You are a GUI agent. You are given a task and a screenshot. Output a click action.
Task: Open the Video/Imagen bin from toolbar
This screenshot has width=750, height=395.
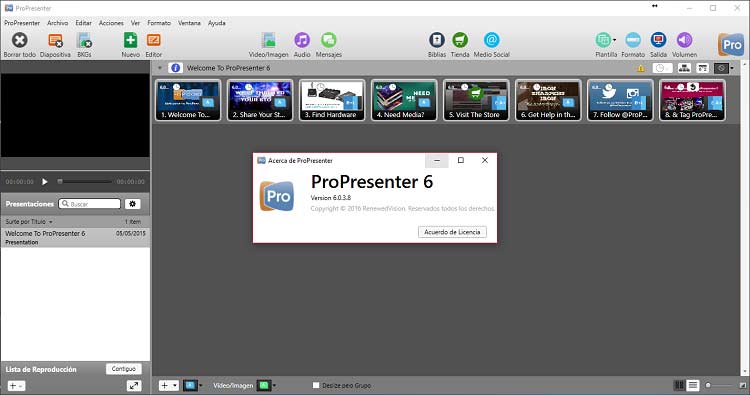[268, 40]
